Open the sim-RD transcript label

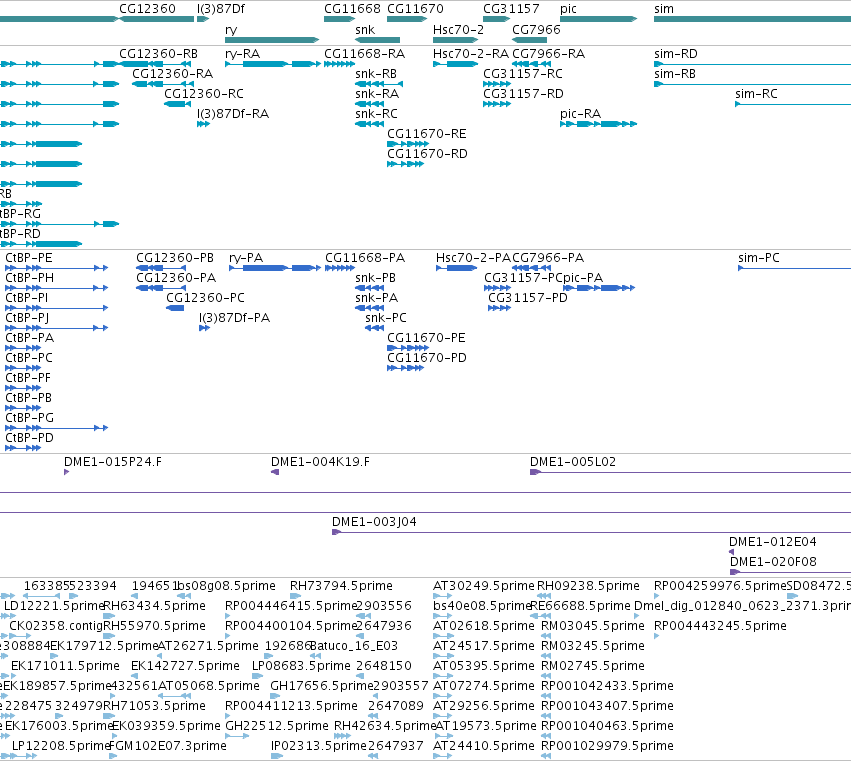(676, 54)
